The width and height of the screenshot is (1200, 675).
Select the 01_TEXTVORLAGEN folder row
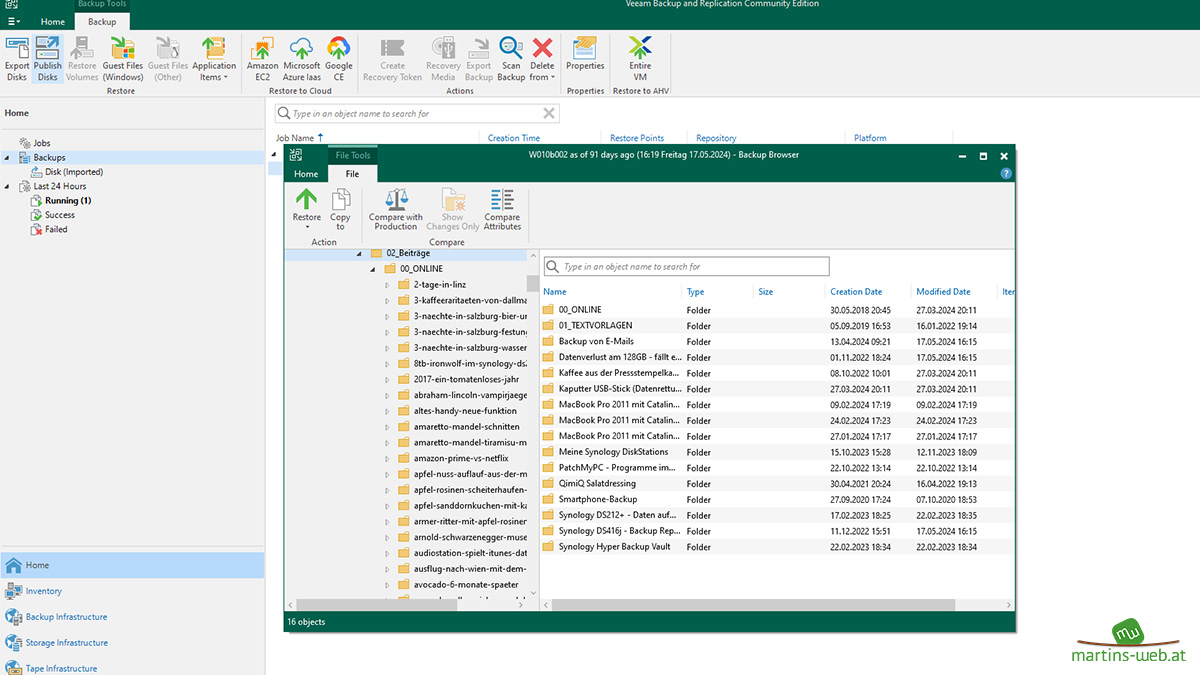point(778,325)
